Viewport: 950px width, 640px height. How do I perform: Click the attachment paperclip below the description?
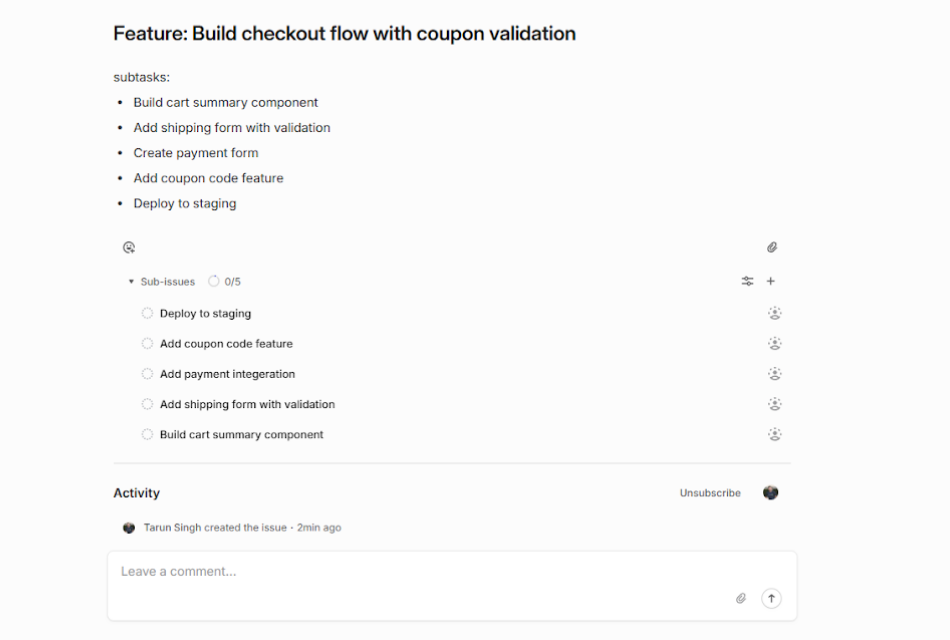pos(772,248)
